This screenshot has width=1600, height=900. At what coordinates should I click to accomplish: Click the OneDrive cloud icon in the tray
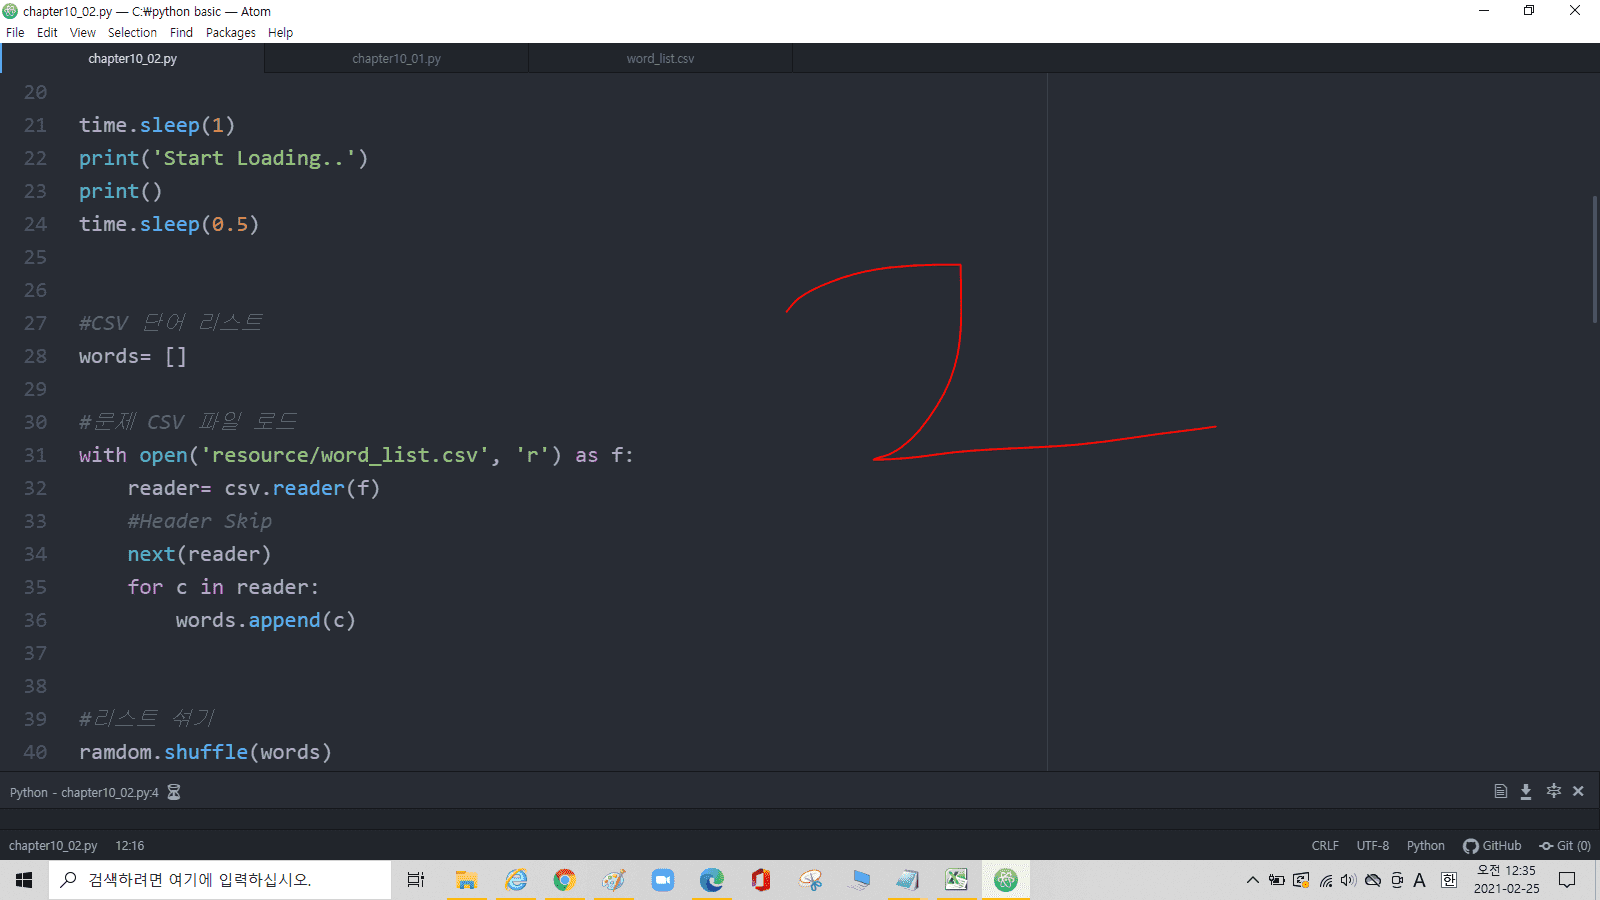1373,880
